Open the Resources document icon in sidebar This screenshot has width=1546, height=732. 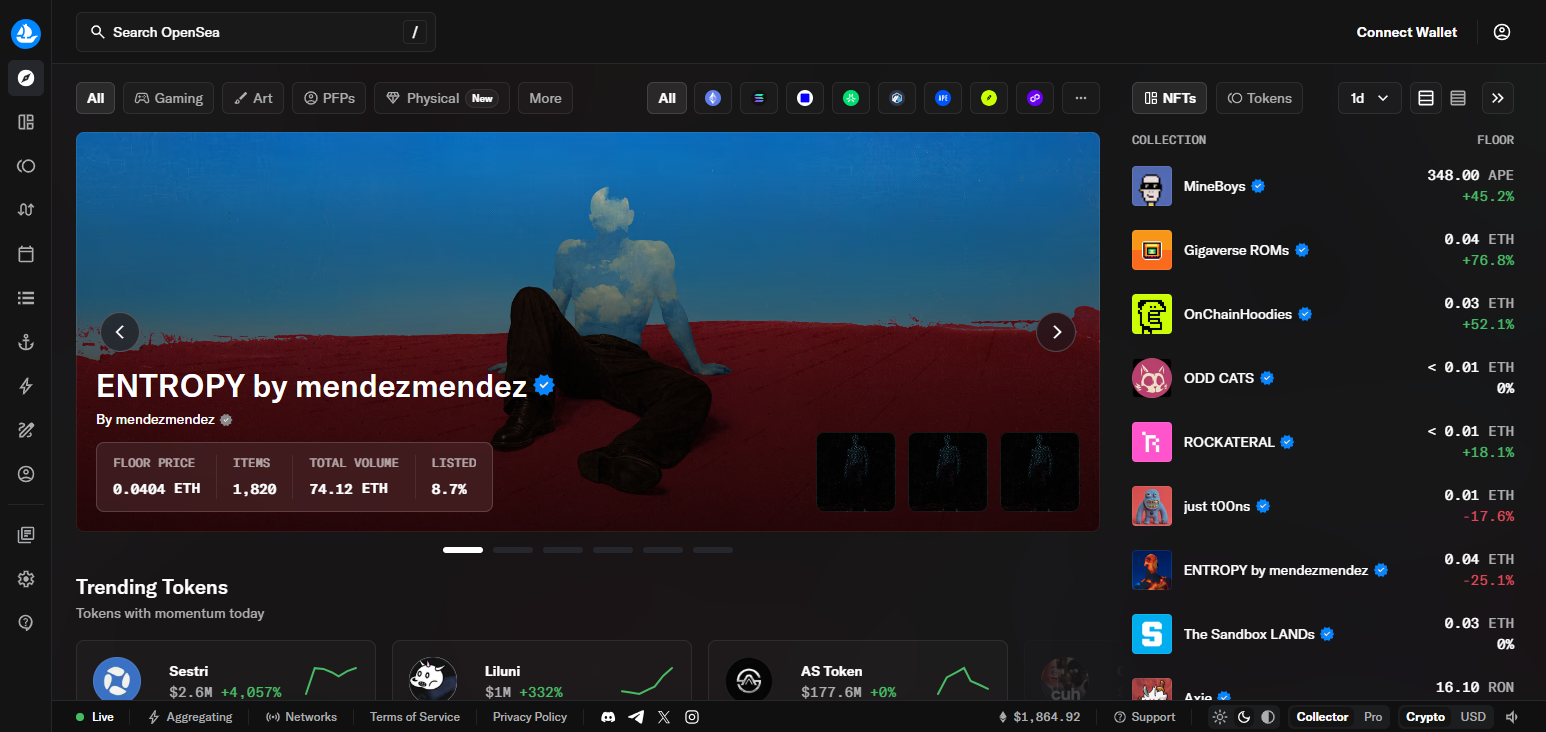tap(26, 535)
